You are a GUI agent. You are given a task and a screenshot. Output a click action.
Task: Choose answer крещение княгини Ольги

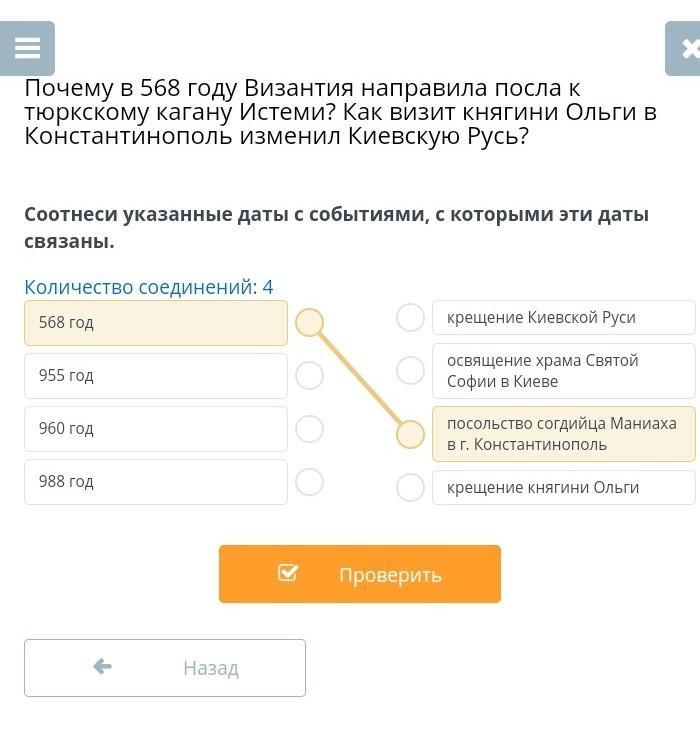(x=563, y=488)
